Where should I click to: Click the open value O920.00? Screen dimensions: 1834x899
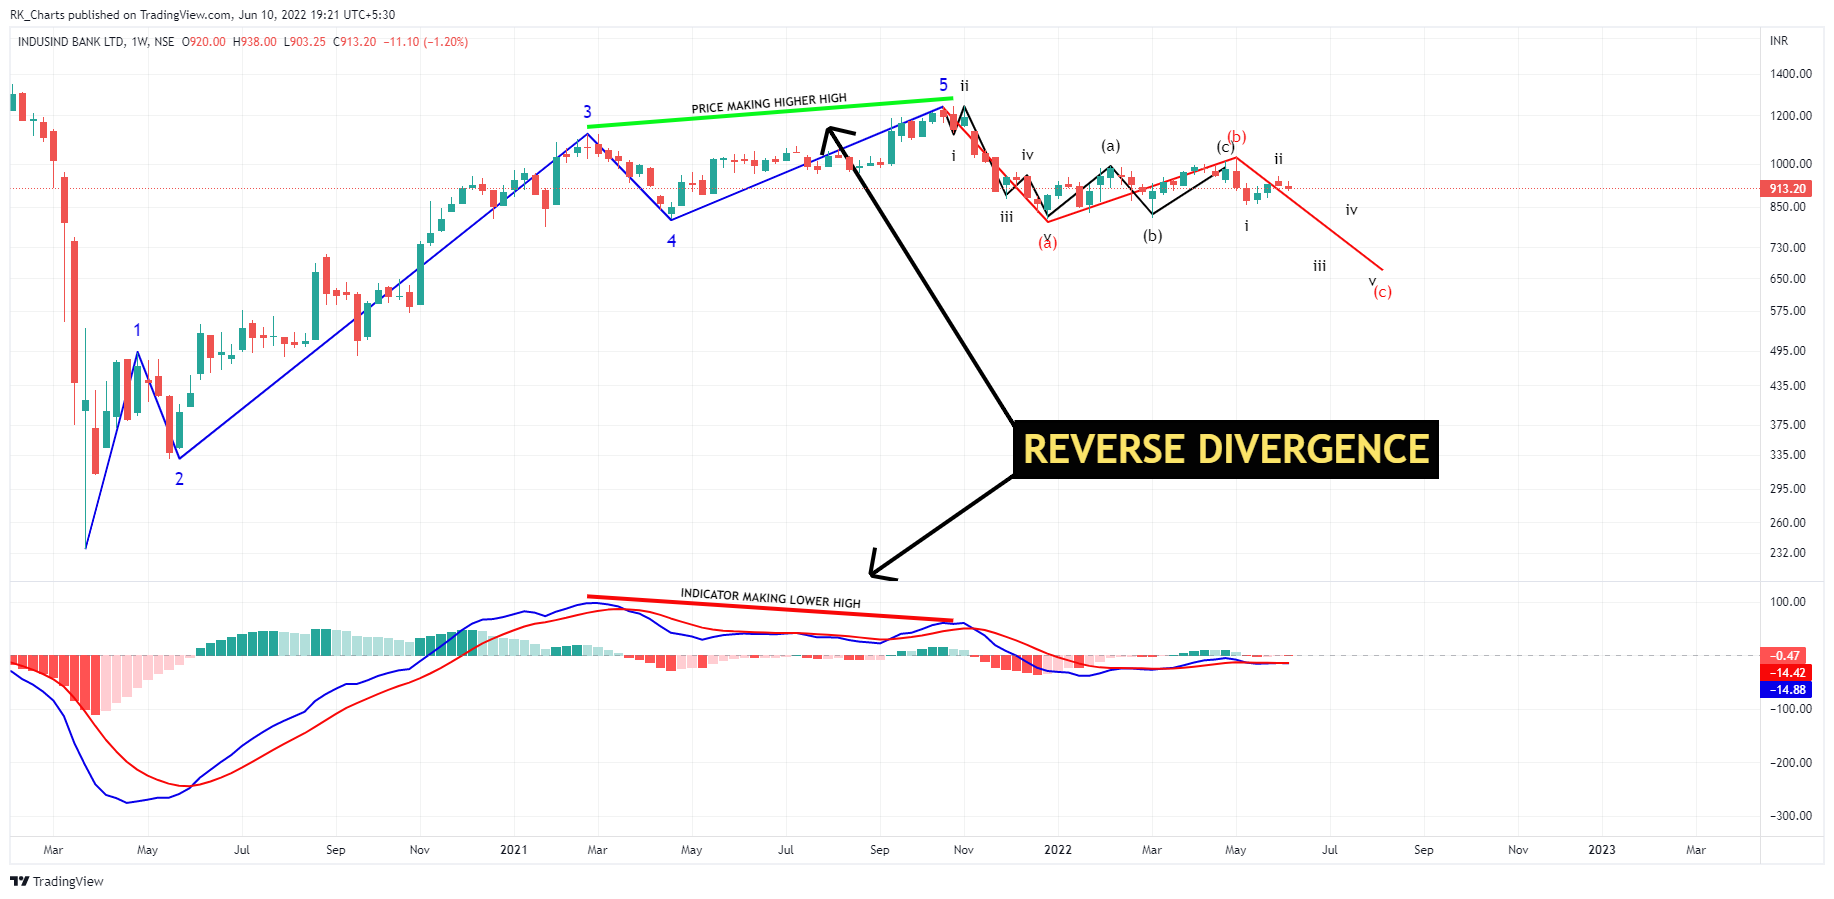click(x=203, y=42)
